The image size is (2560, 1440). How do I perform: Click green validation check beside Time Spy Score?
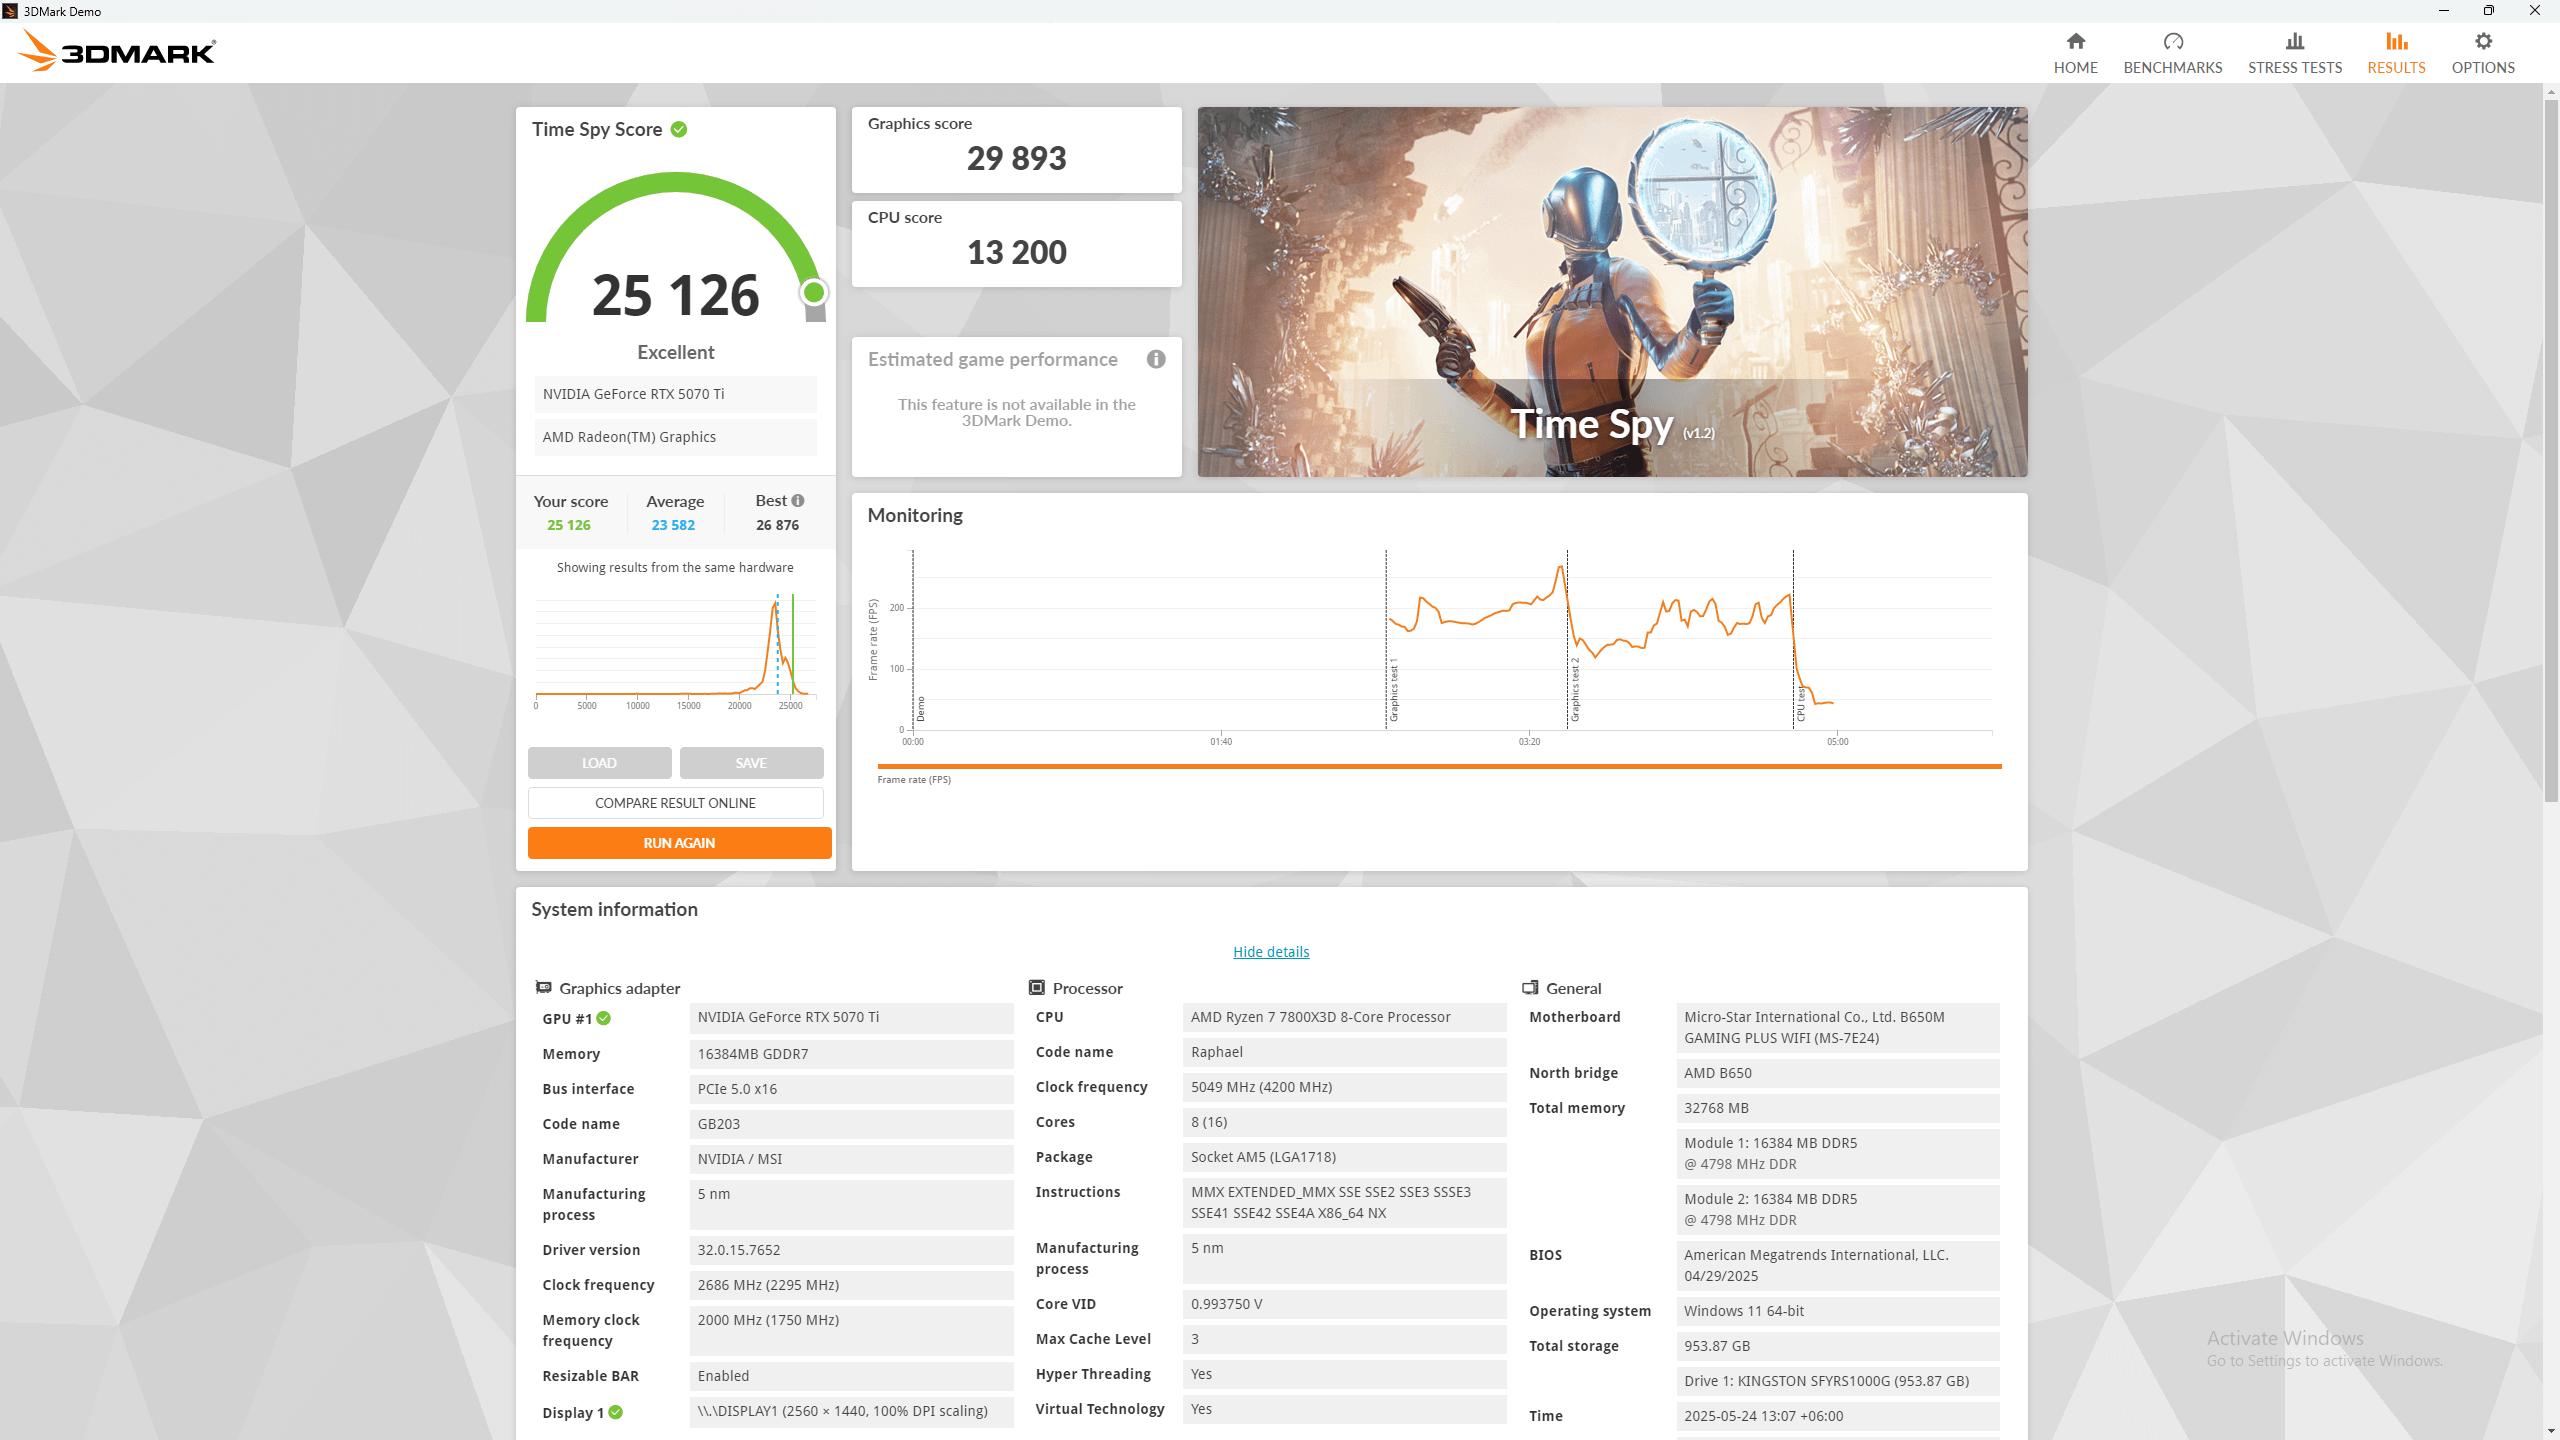coord(679,130)
